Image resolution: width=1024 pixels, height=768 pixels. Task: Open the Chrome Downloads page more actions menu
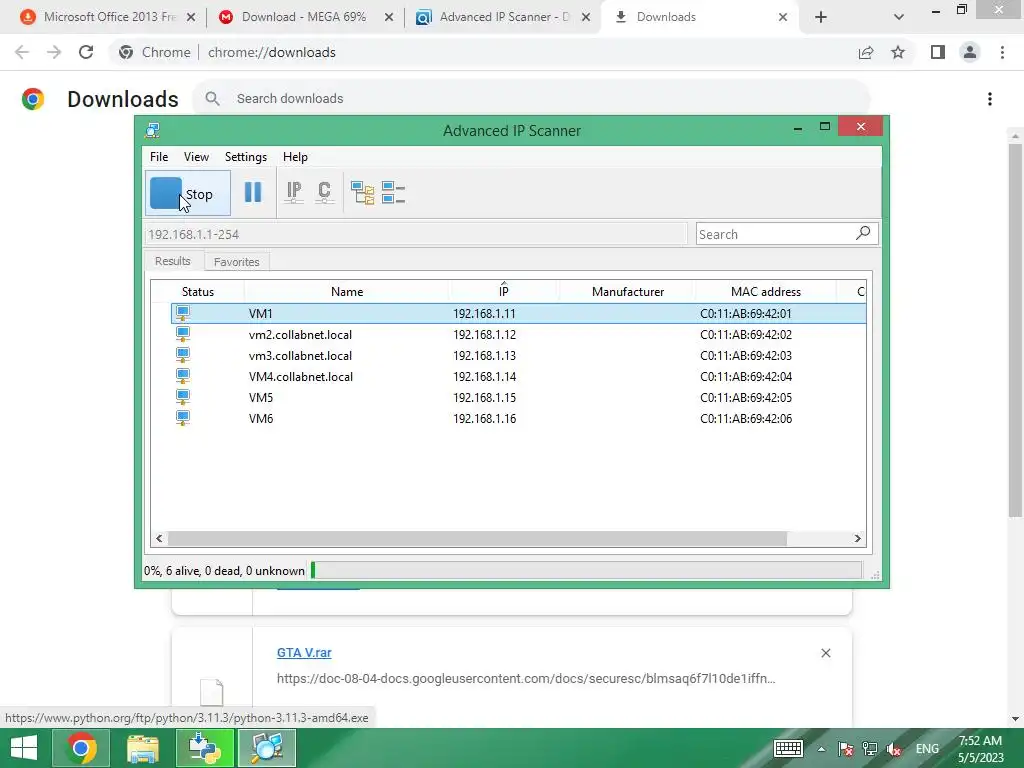[989, 99]
